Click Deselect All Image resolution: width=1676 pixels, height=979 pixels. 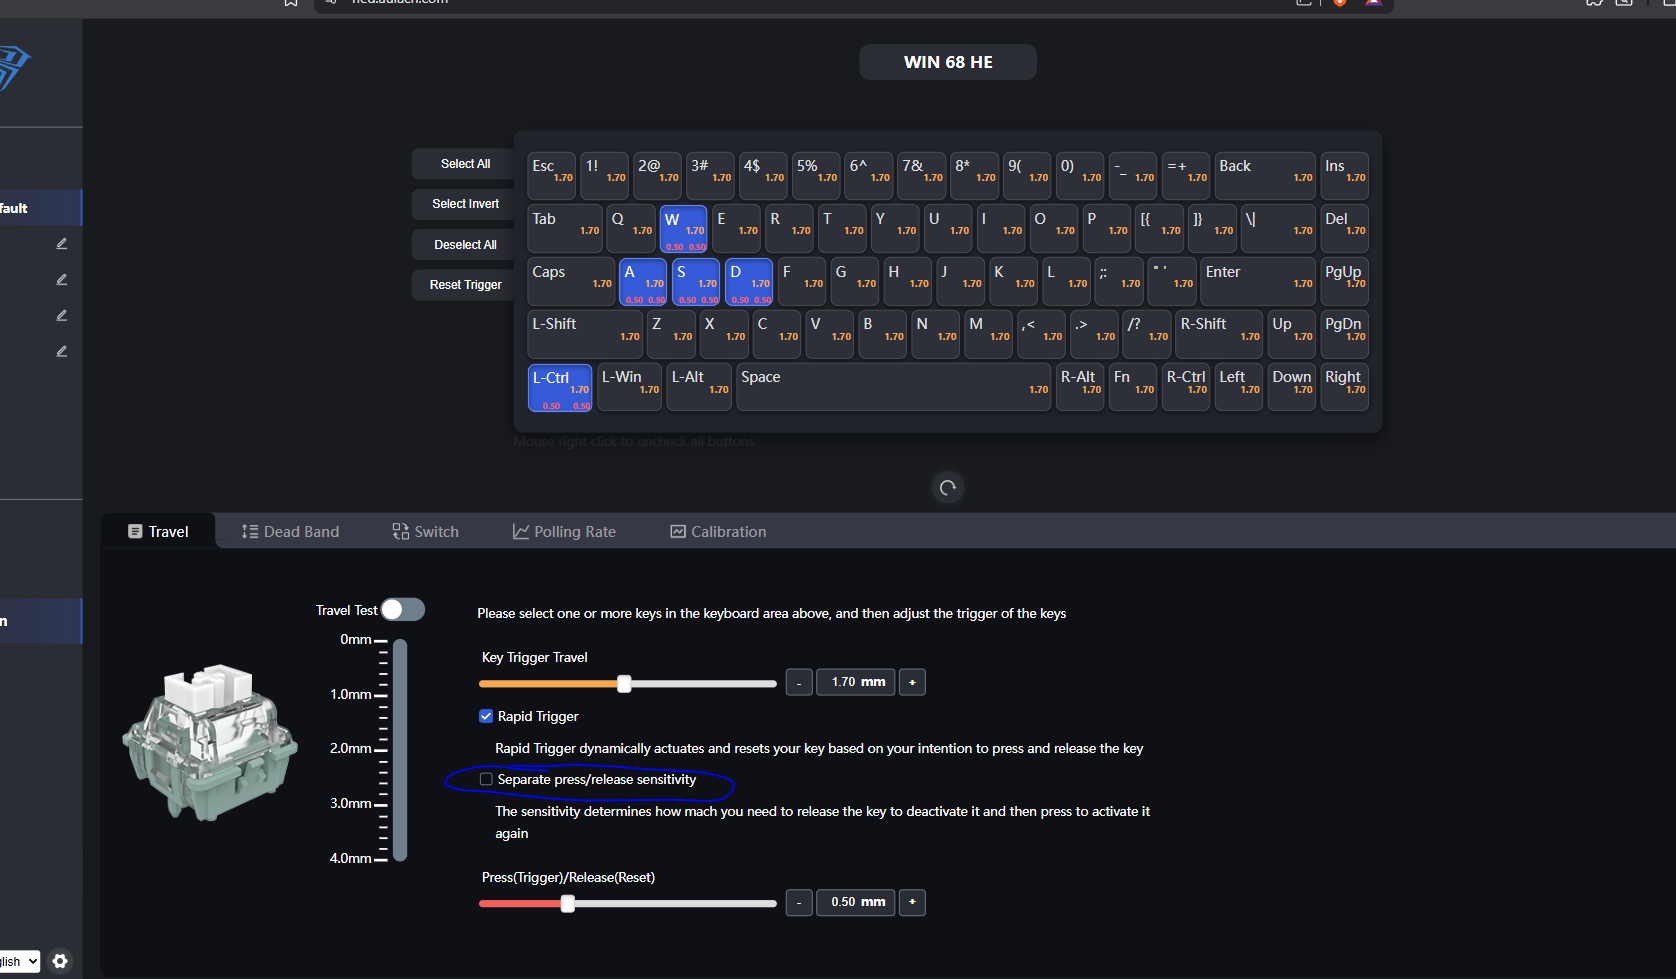click(465, 245)
